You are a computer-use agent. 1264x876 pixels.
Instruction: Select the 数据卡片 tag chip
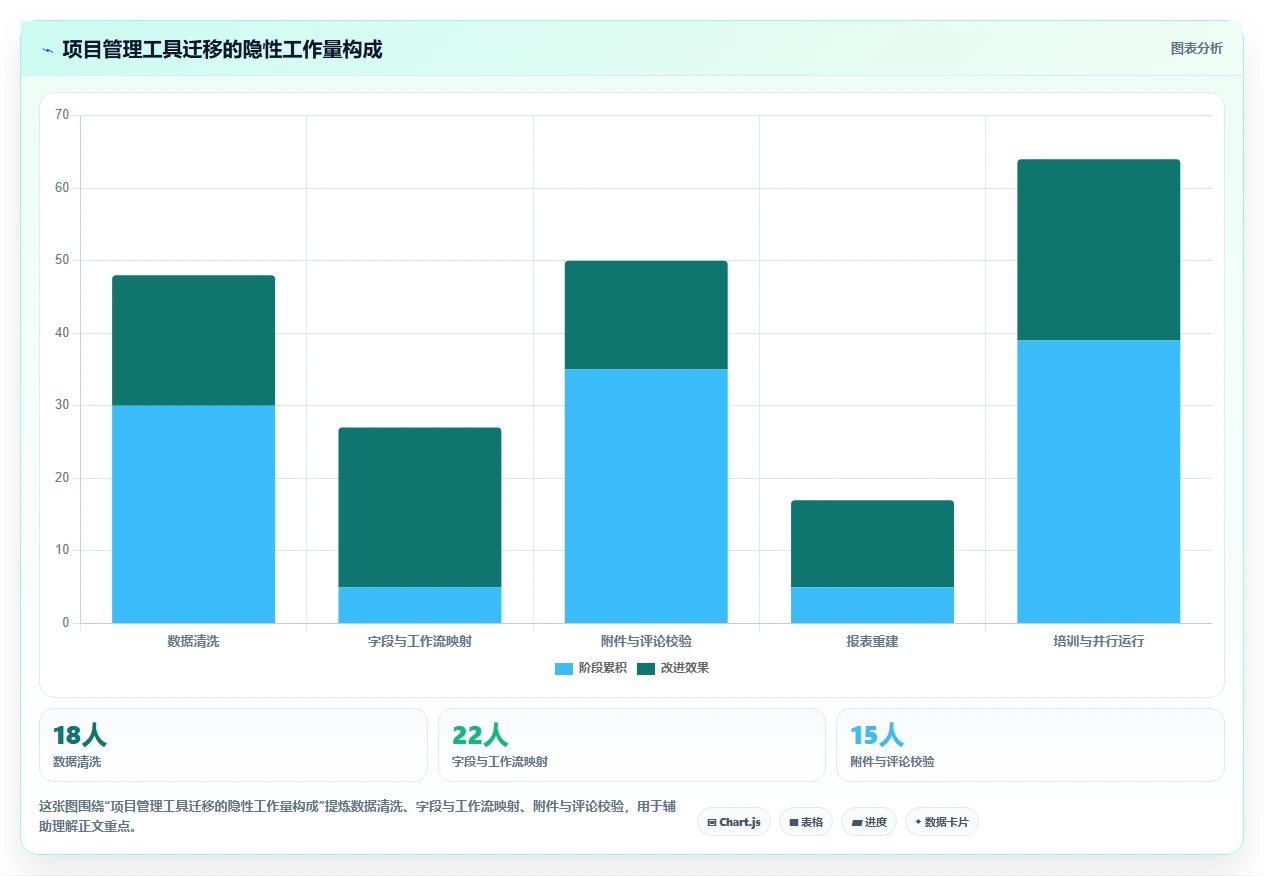click(942, 822)
